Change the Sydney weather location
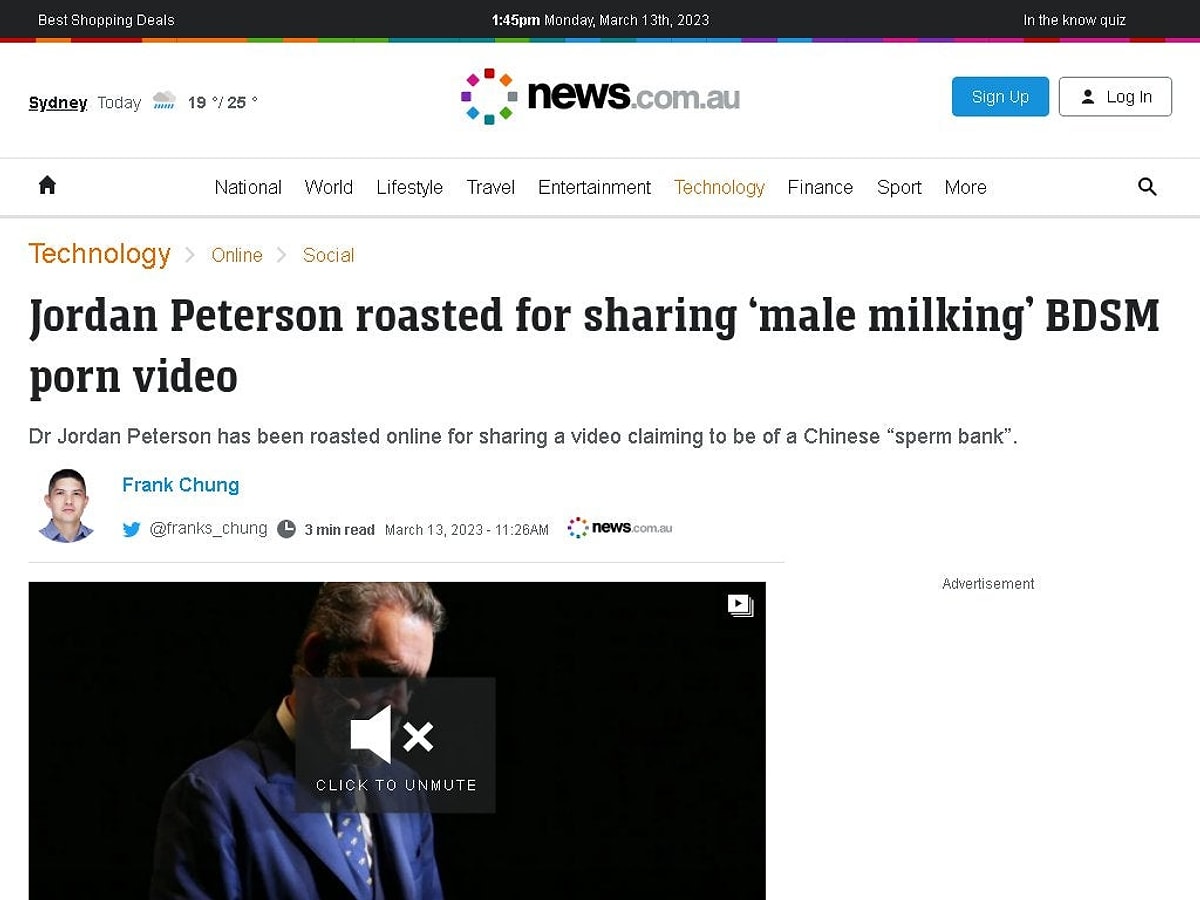The height and width of the screenshot is (900, 1200). (58, 102)
